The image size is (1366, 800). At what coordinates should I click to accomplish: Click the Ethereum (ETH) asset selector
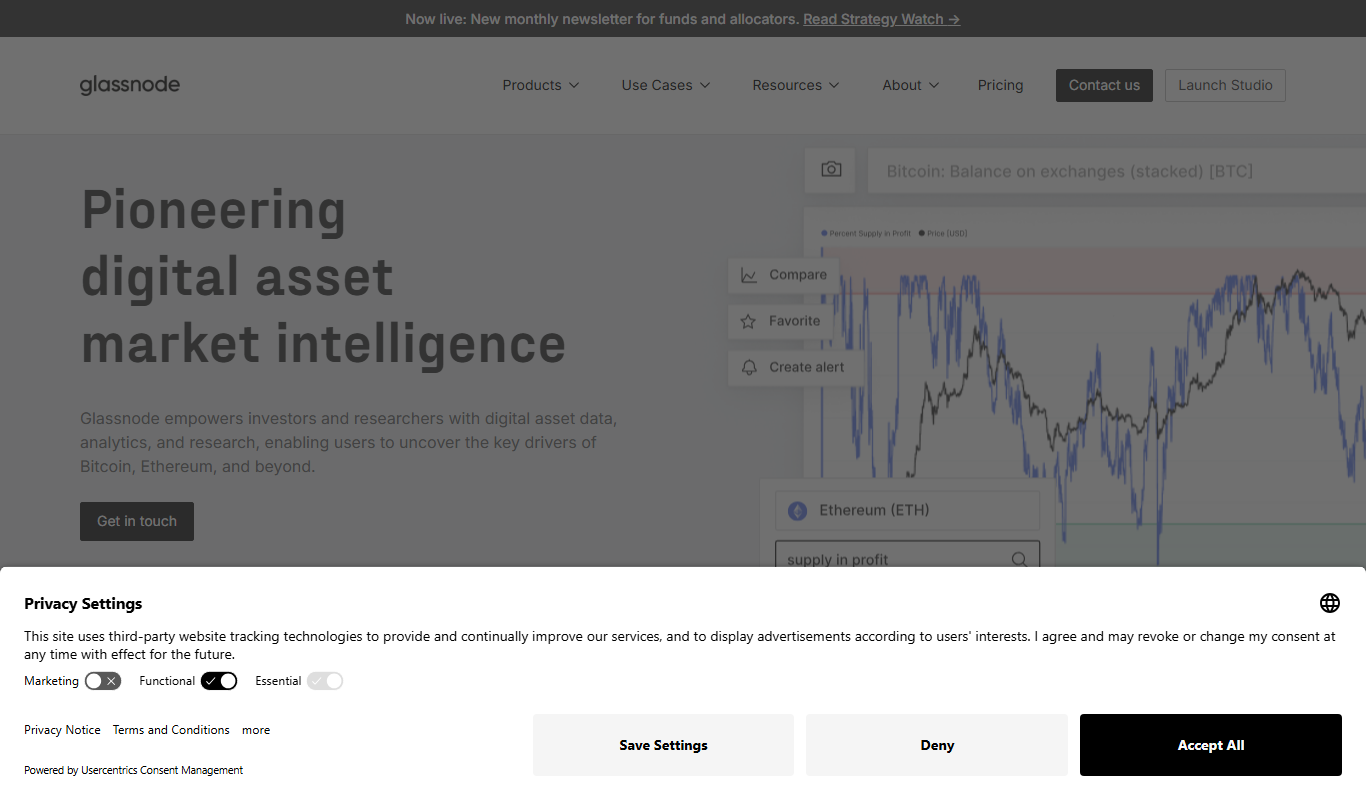(907, 510)
